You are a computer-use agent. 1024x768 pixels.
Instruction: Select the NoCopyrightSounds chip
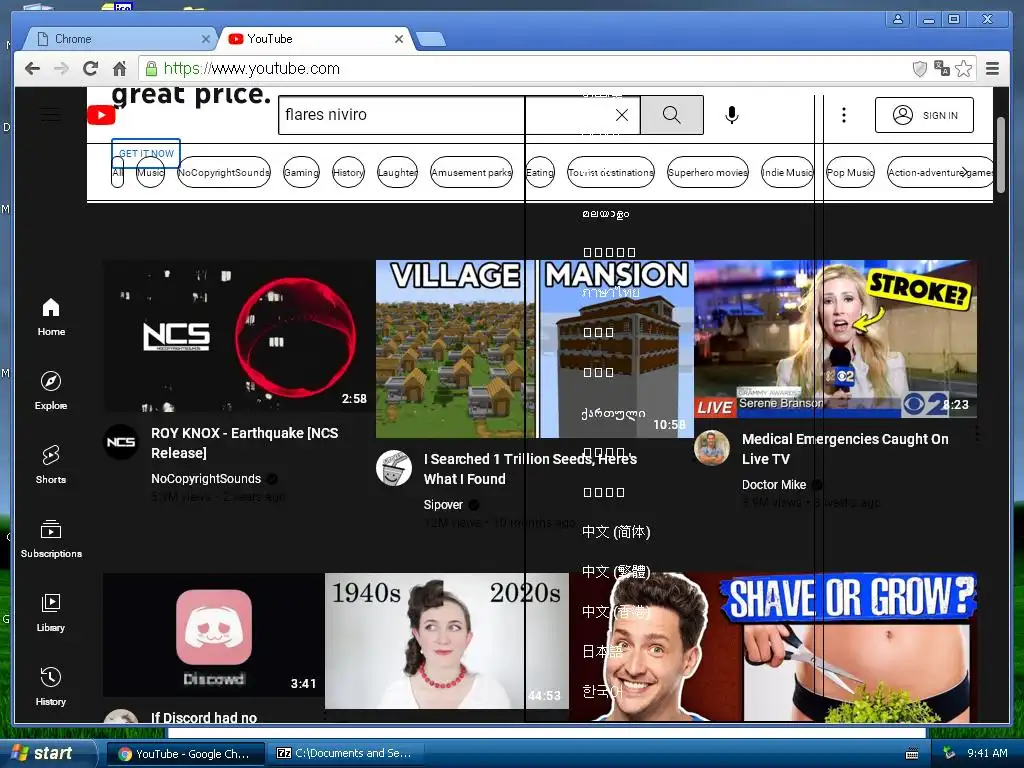click(223, 172)
